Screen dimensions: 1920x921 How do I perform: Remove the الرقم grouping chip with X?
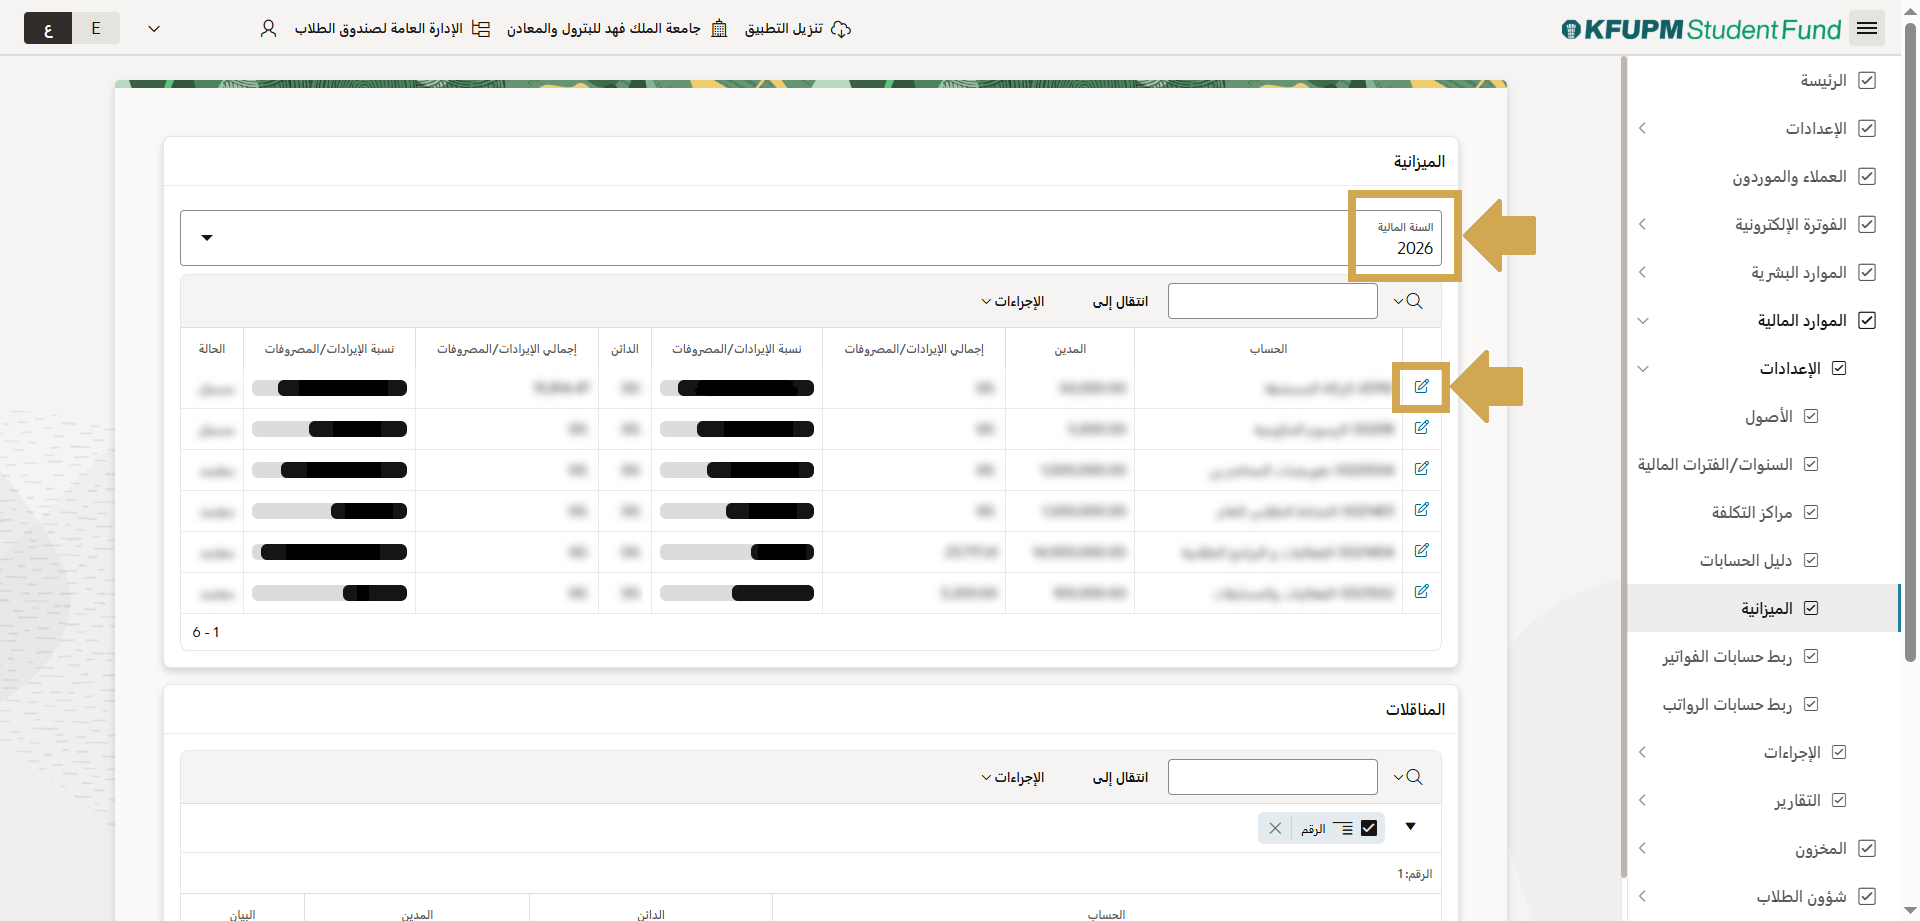coord(1275,828)
